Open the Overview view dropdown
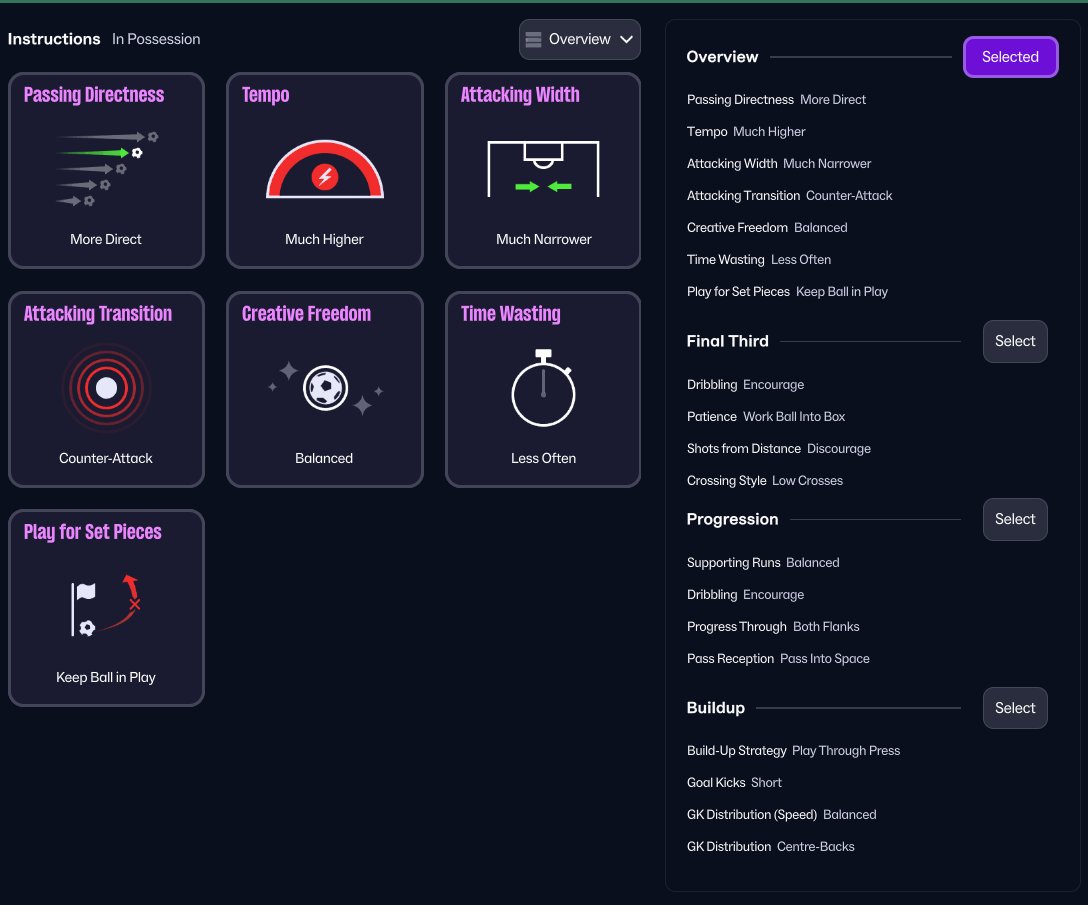Image resolution: width=1088 pixels, height=905 pixels. [x=579, y=40]
